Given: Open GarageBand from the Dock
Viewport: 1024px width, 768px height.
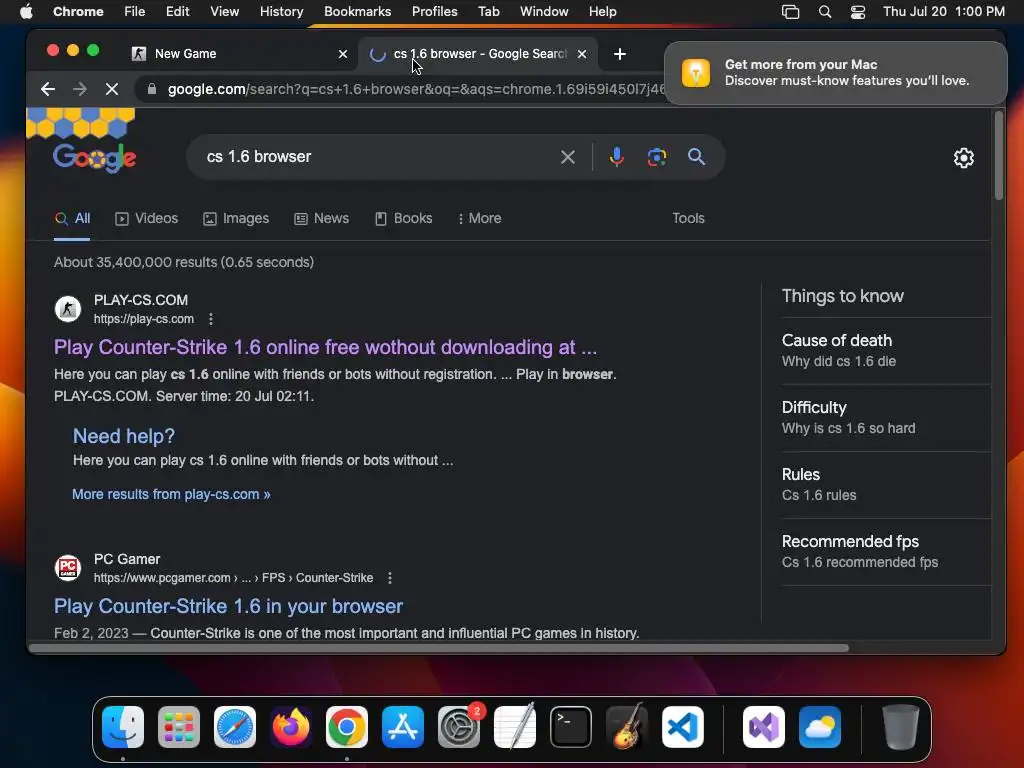Looking at the screenshot, I should (x=627, y=727).
